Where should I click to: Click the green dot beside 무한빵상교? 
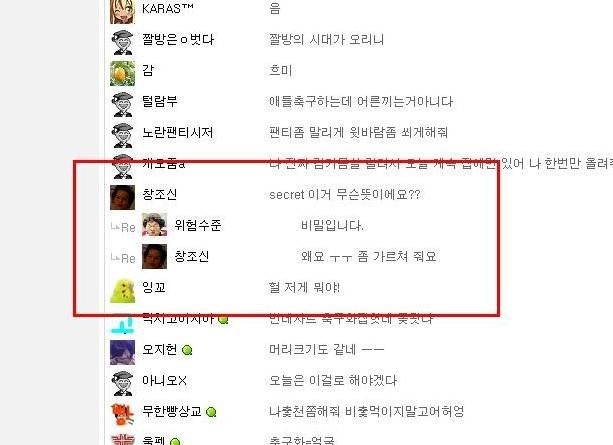pos(211,412)
